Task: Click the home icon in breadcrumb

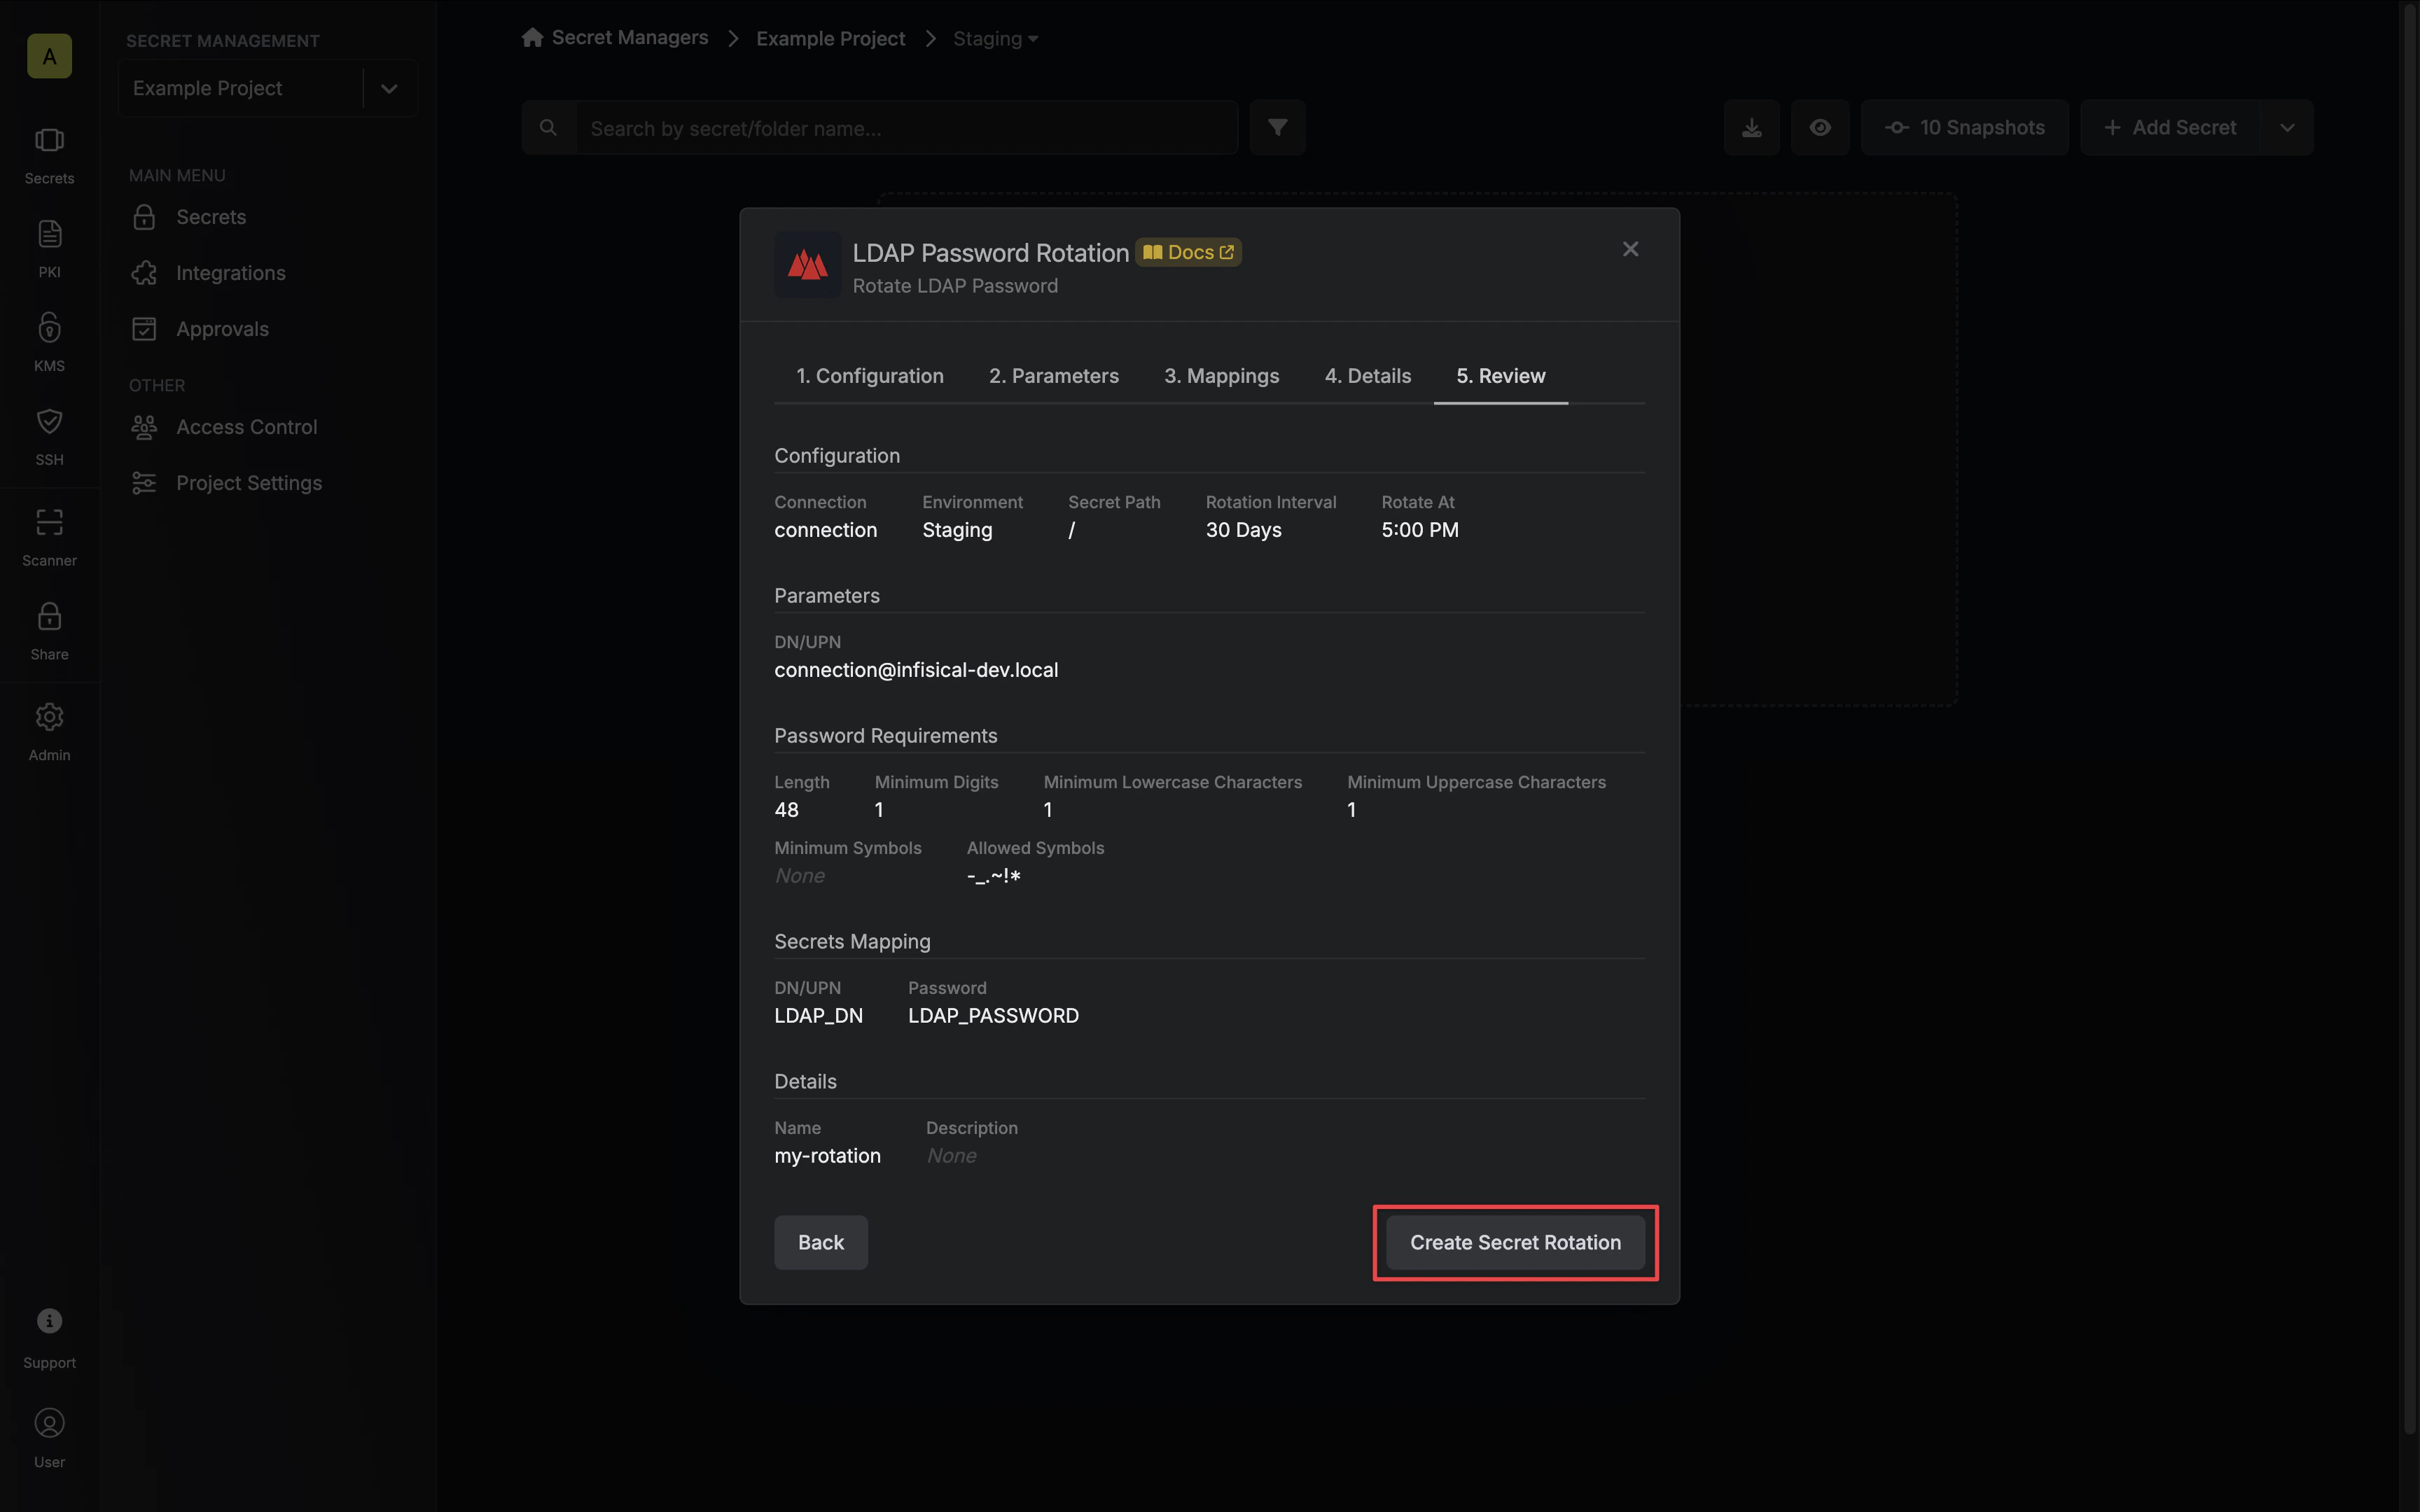Action: (533, 38)
